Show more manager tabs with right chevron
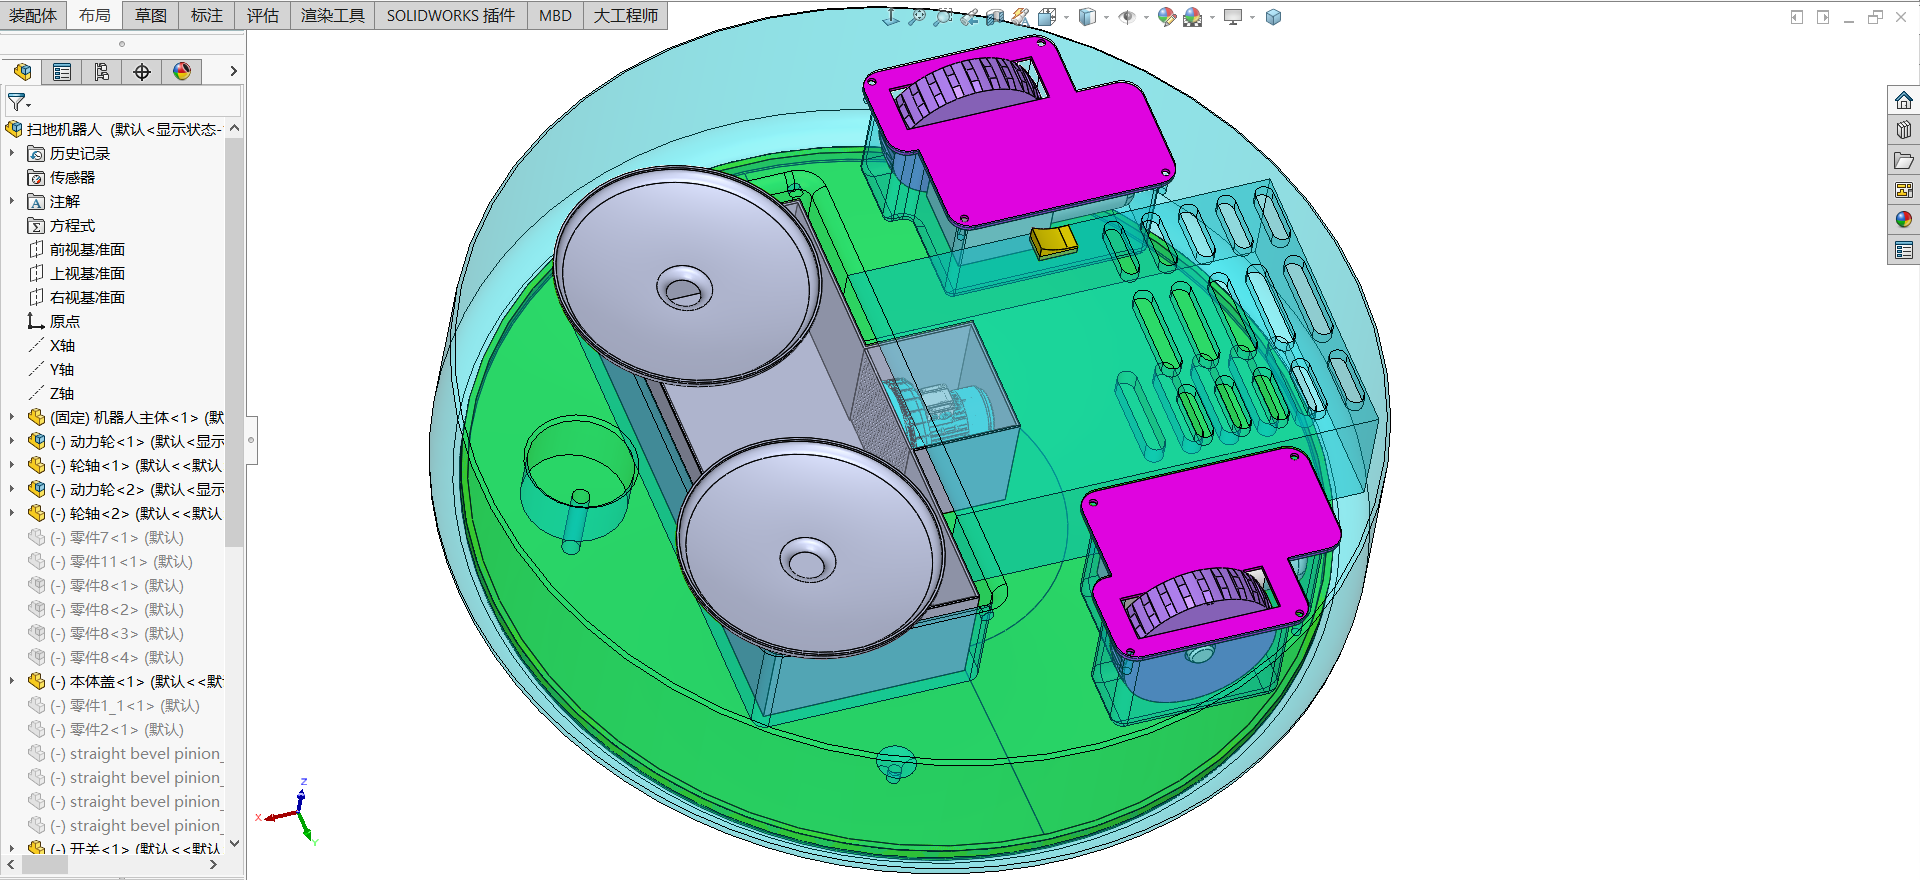 click(x=233, y=71)
